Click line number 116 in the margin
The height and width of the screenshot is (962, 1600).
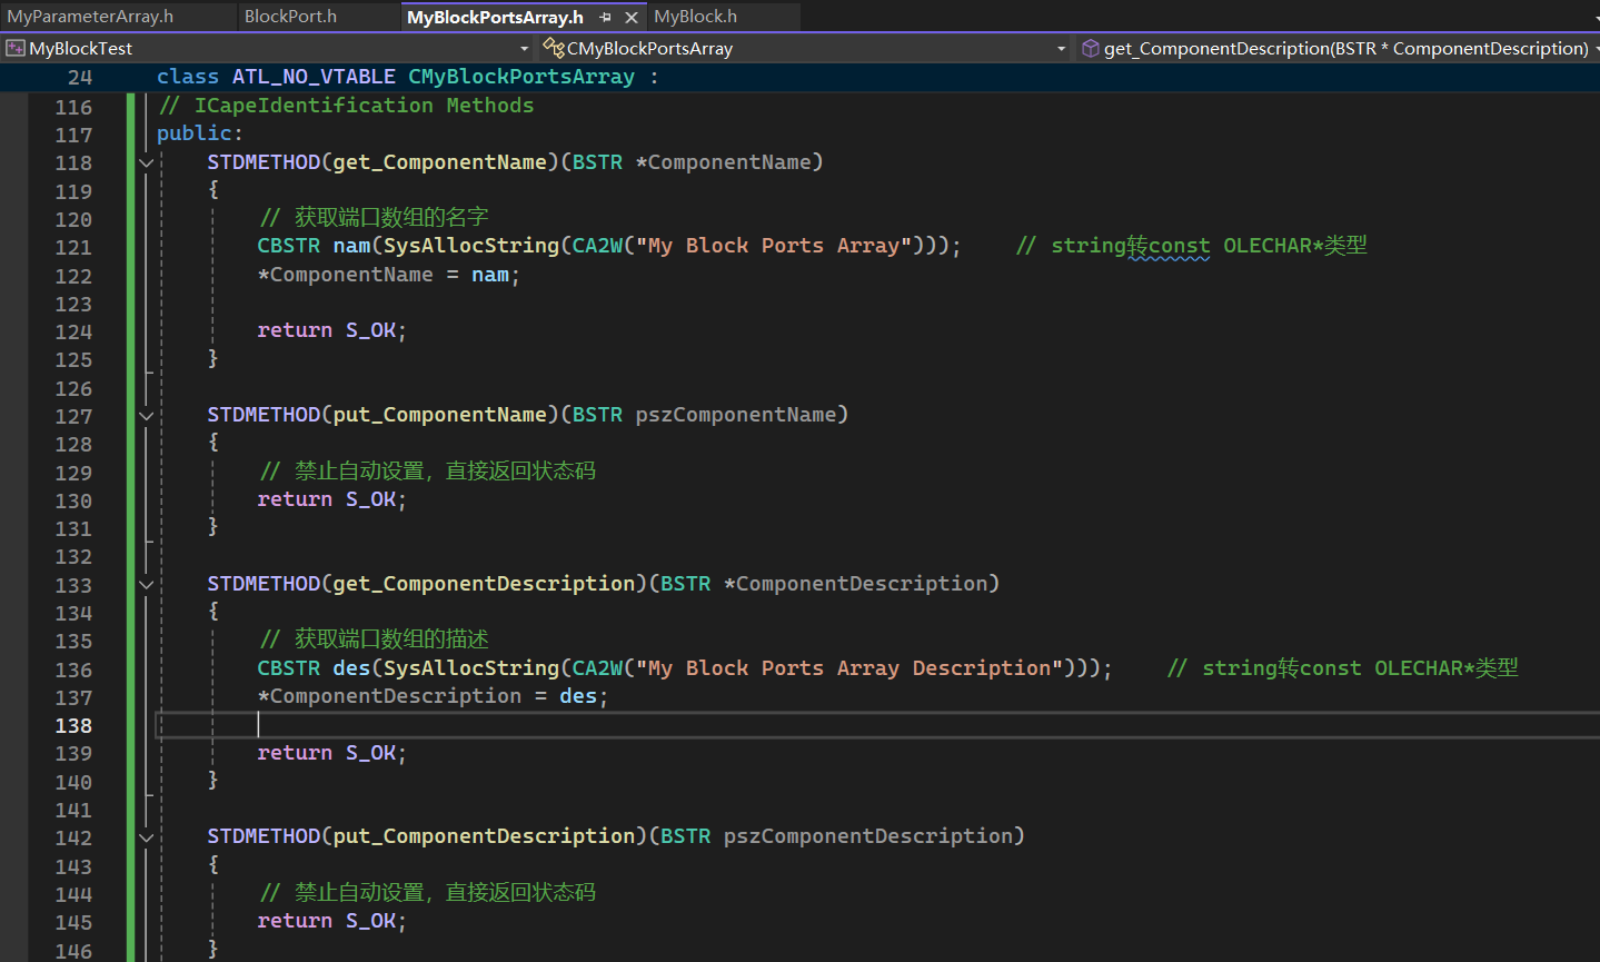coord(73,107)
